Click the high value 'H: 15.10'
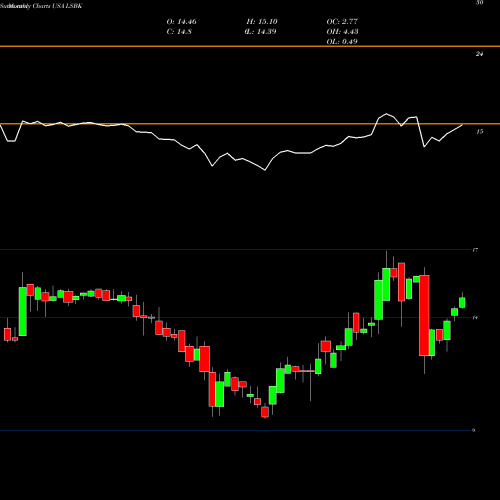The height and width of the screenshot is (500, 500). click(262, 22)
